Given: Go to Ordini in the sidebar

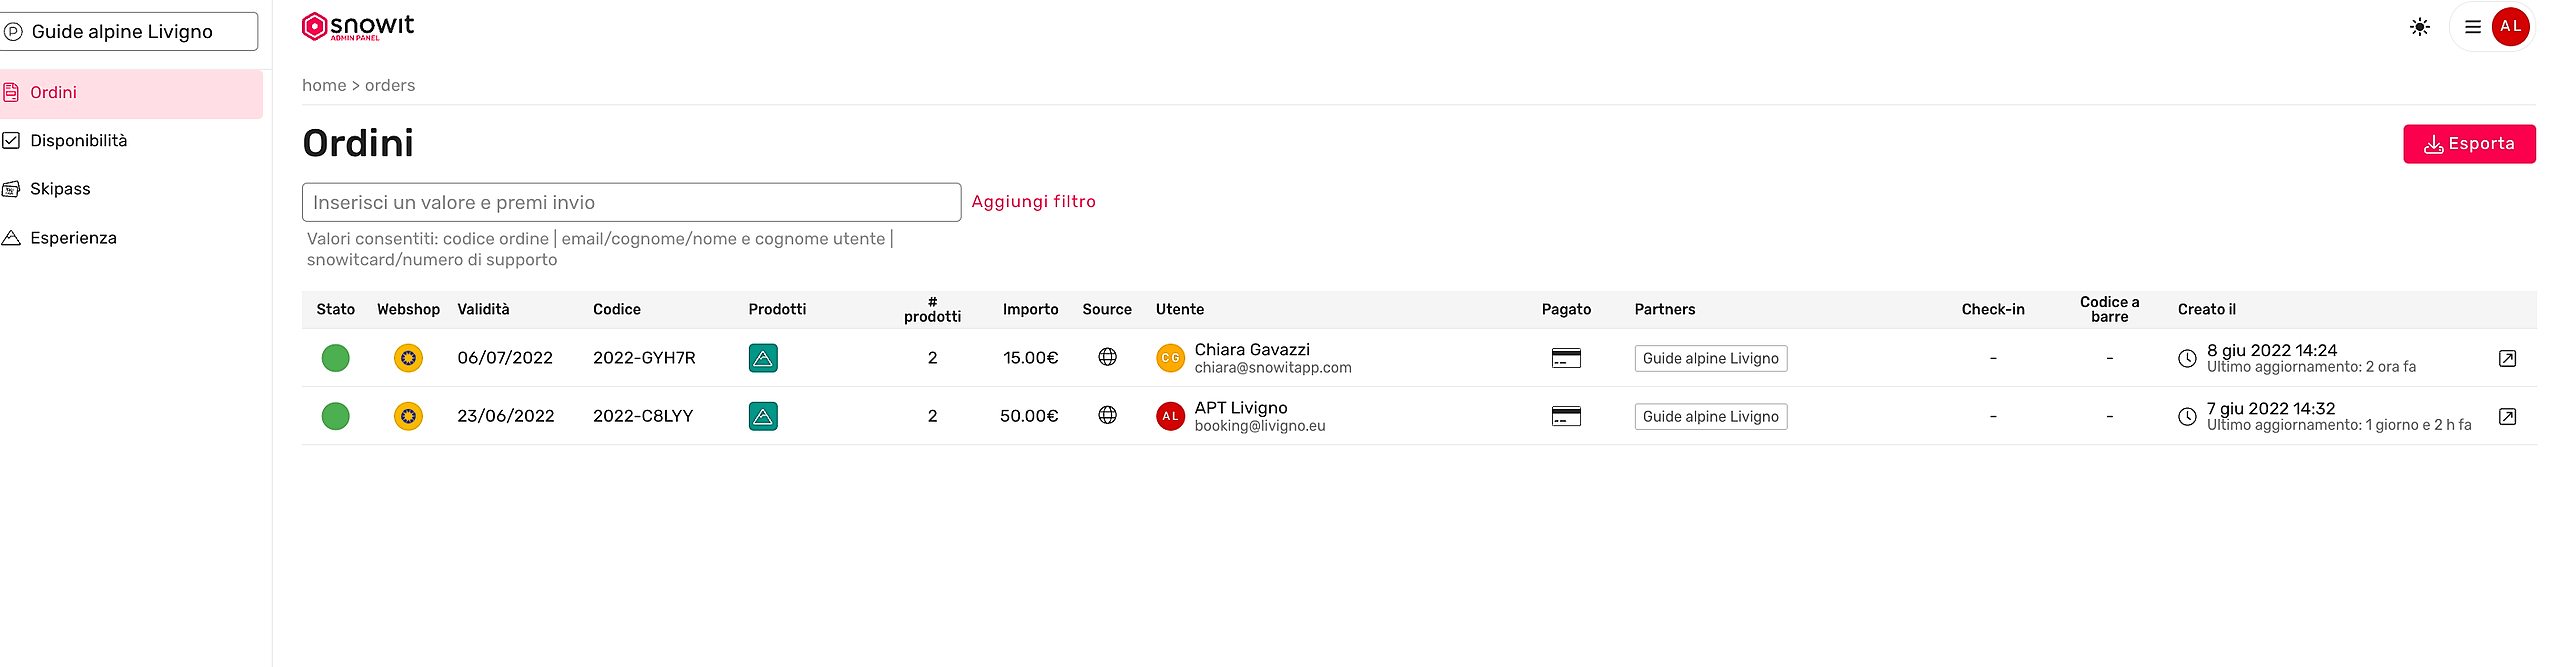Looking at the screenshot, I should click(54, 93).
